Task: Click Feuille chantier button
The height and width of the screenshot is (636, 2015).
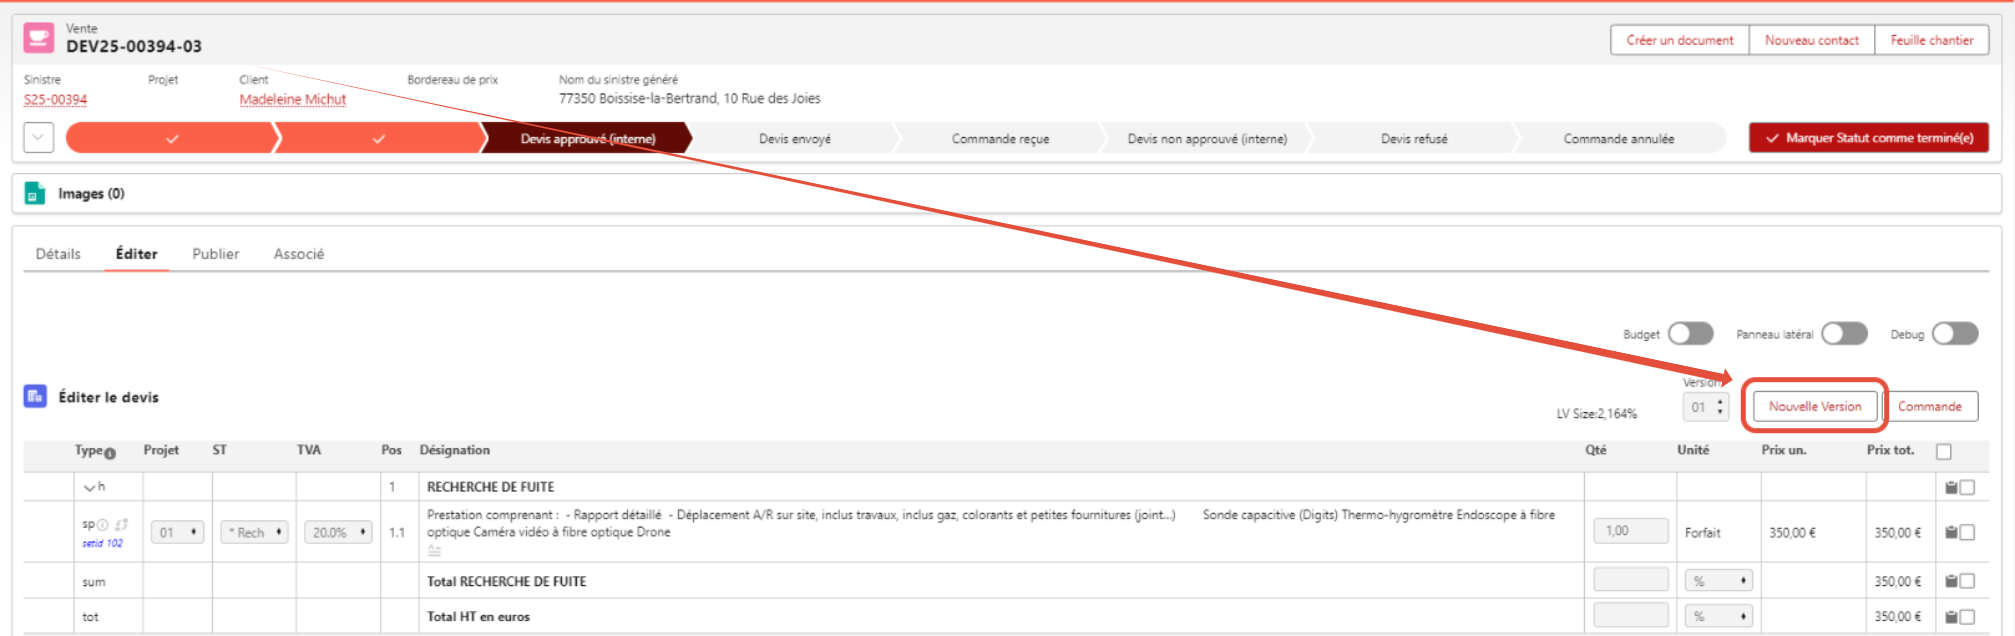Action: (x=1932, y=40)
